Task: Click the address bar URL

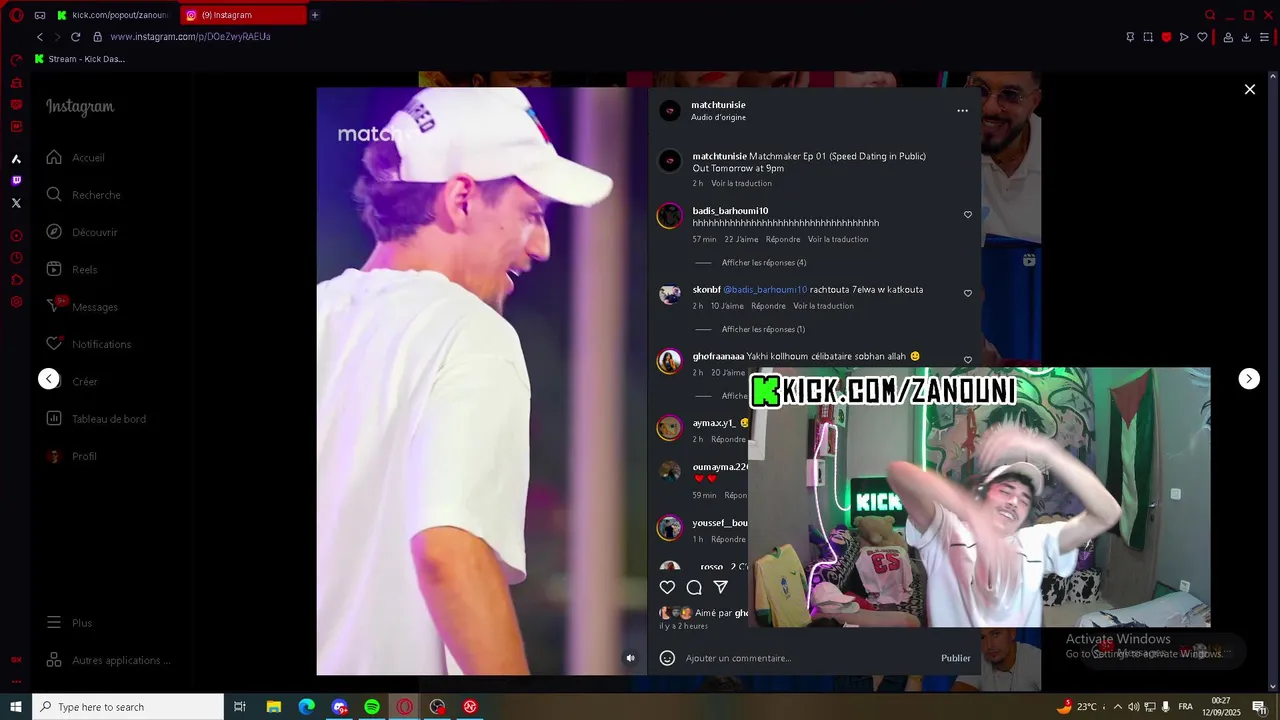Action: 190,37
